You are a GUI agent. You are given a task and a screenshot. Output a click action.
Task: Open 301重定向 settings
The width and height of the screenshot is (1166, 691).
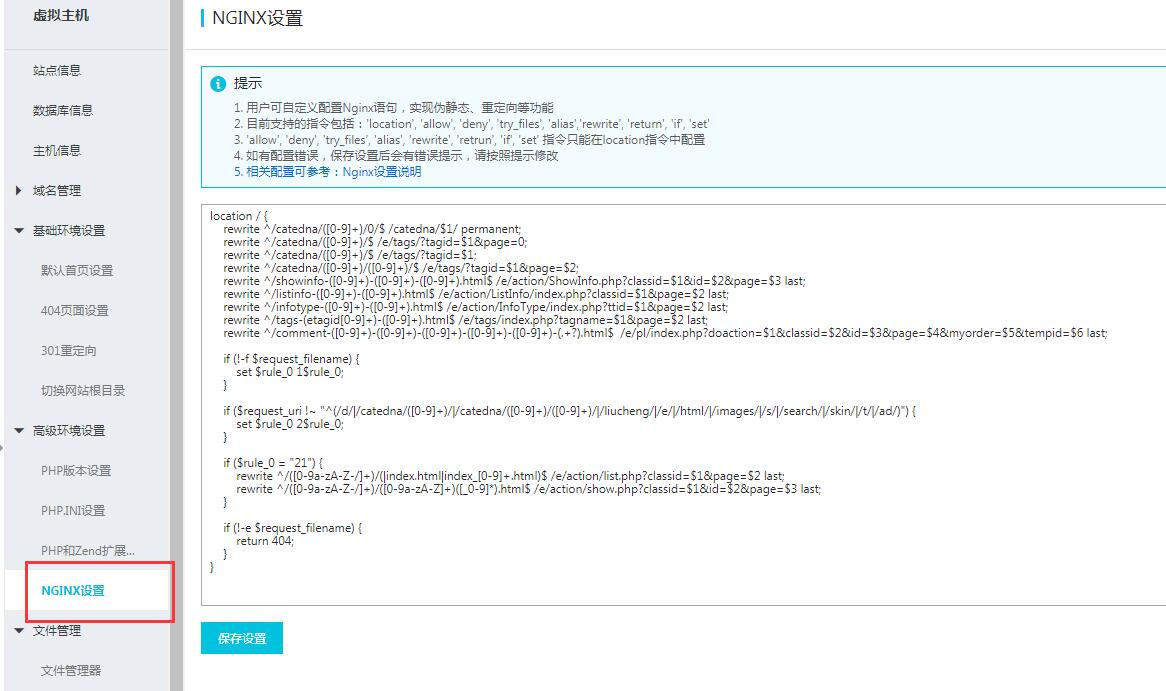pyautogui.click(x=68, y=350)
